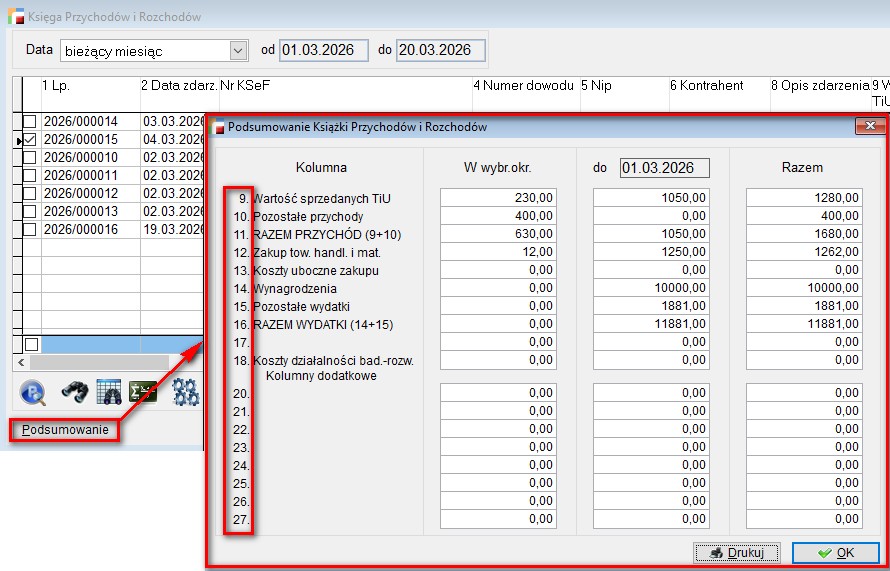Click the table search icon with binoculars
The height and width of the screenshot is (571, 890).
tap(109, 392)
